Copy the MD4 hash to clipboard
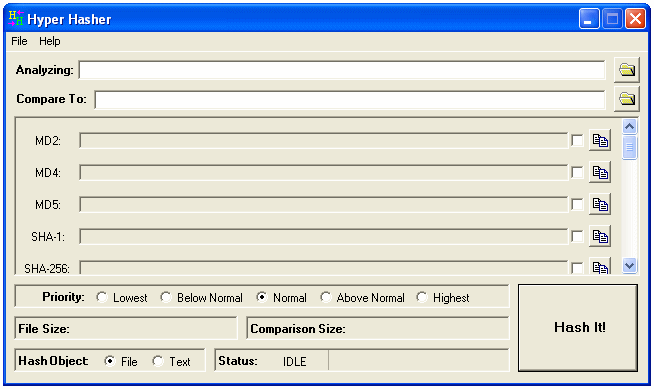Viewport: 654px width, 389px height. [x=600, y=172]
